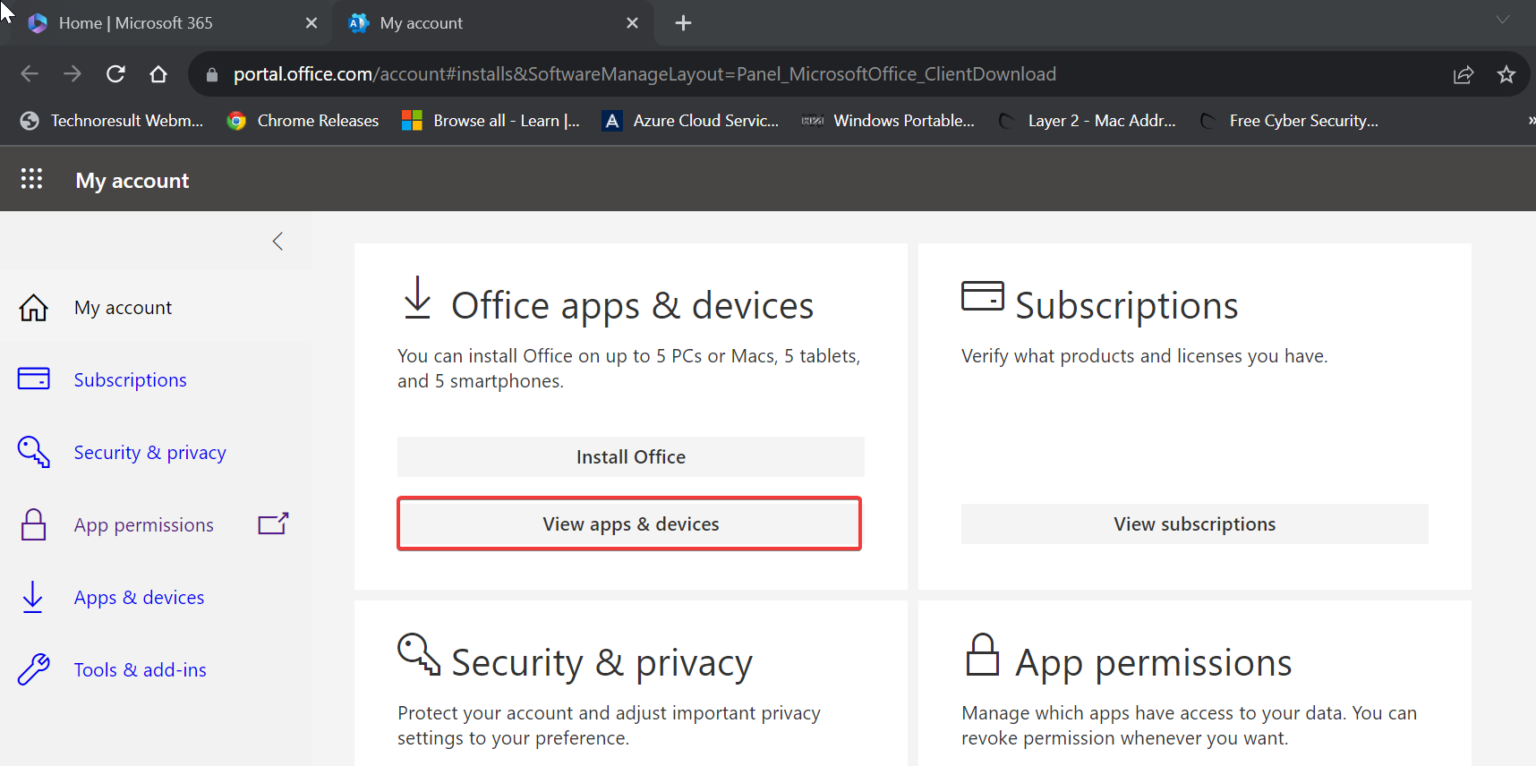
Task: Bookmark this page with the star icon
Action: tap(1507, 73)
